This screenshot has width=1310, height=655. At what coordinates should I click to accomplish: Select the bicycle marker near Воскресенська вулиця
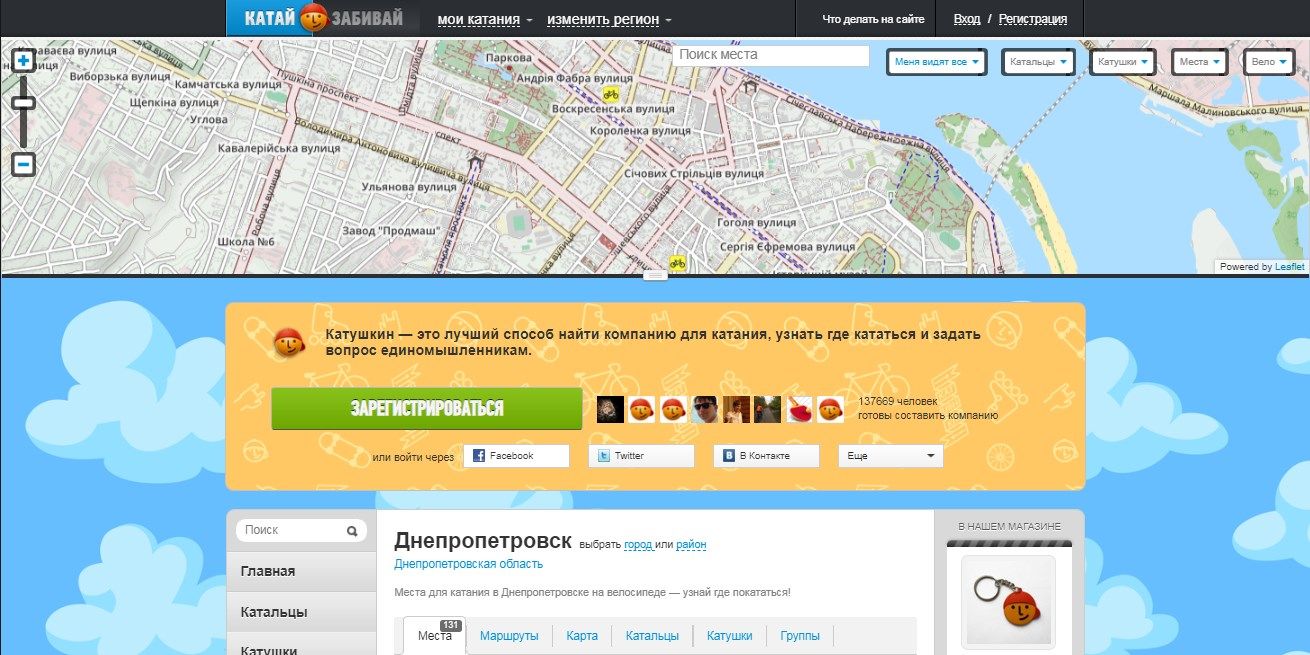tap(610, 96)
